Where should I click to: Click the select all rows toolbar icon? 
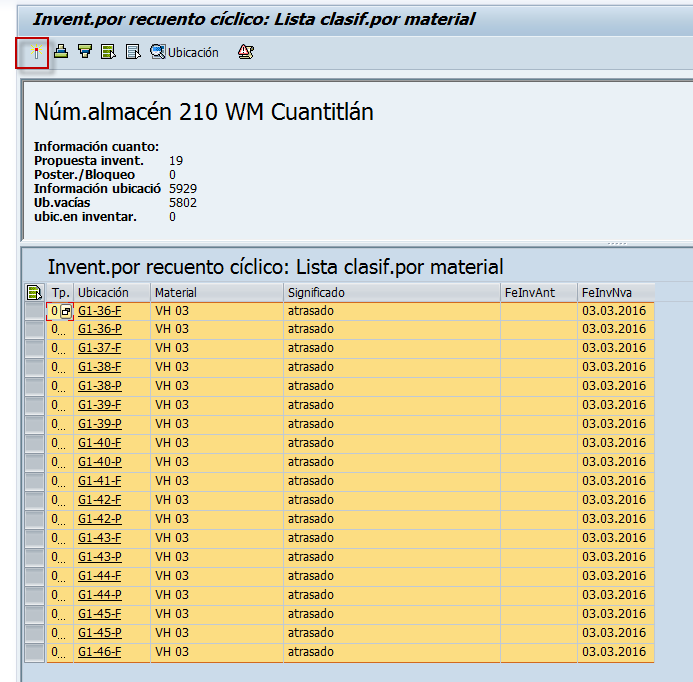pyautogui.click(x=108, y=52)
